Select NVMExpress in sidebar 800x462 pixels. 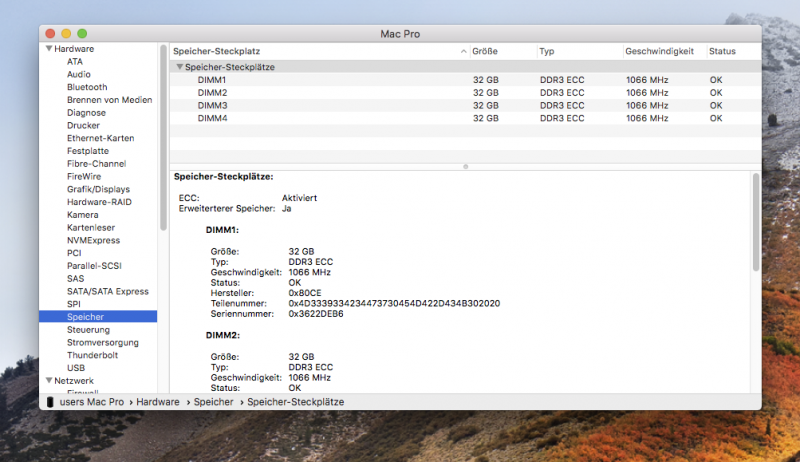pyautogui.click(x=93, y=240)
